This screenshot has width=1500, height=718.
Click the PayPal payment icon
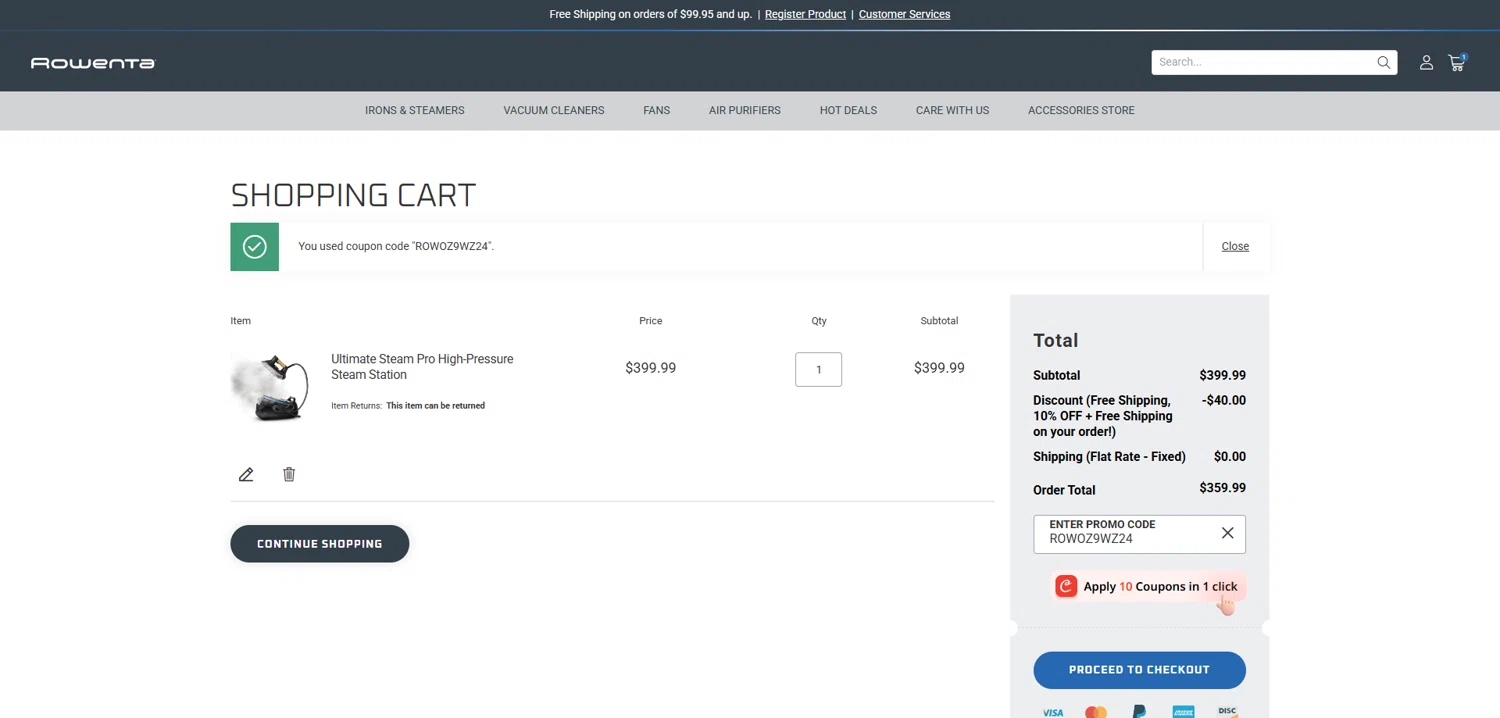point(1139,712)
